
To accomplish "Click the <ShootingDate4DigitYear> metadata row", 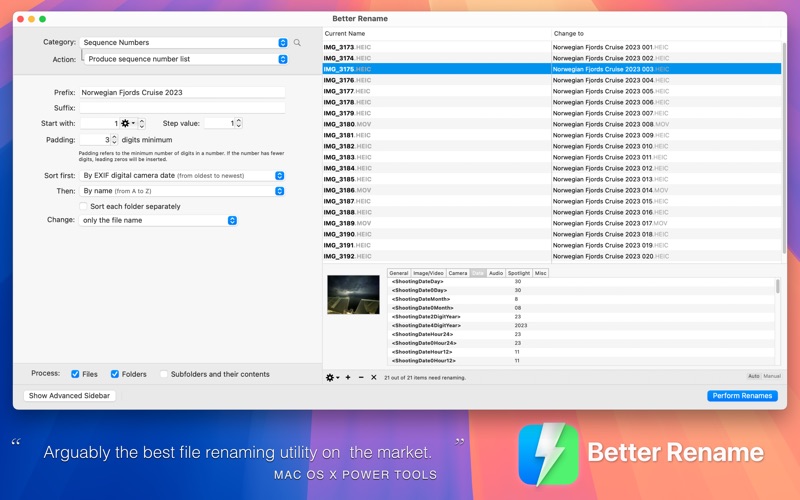I will [581, 326].
